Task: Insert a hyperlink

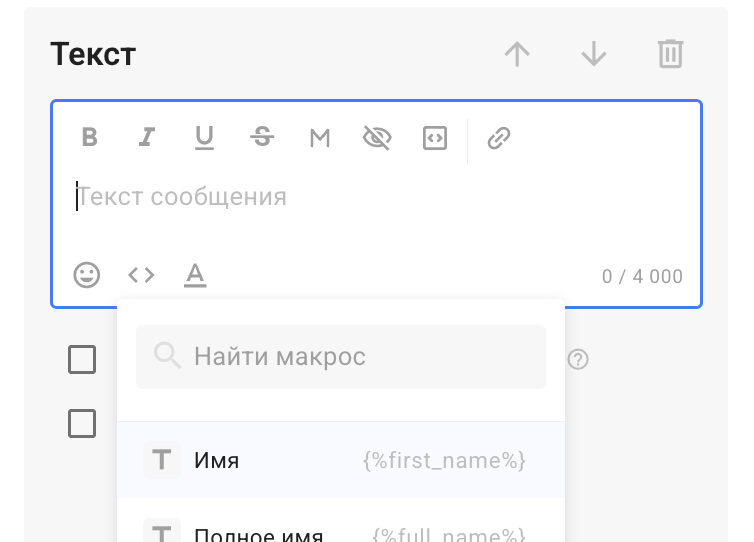Action: pyautogui.click(x=499, y=138)
